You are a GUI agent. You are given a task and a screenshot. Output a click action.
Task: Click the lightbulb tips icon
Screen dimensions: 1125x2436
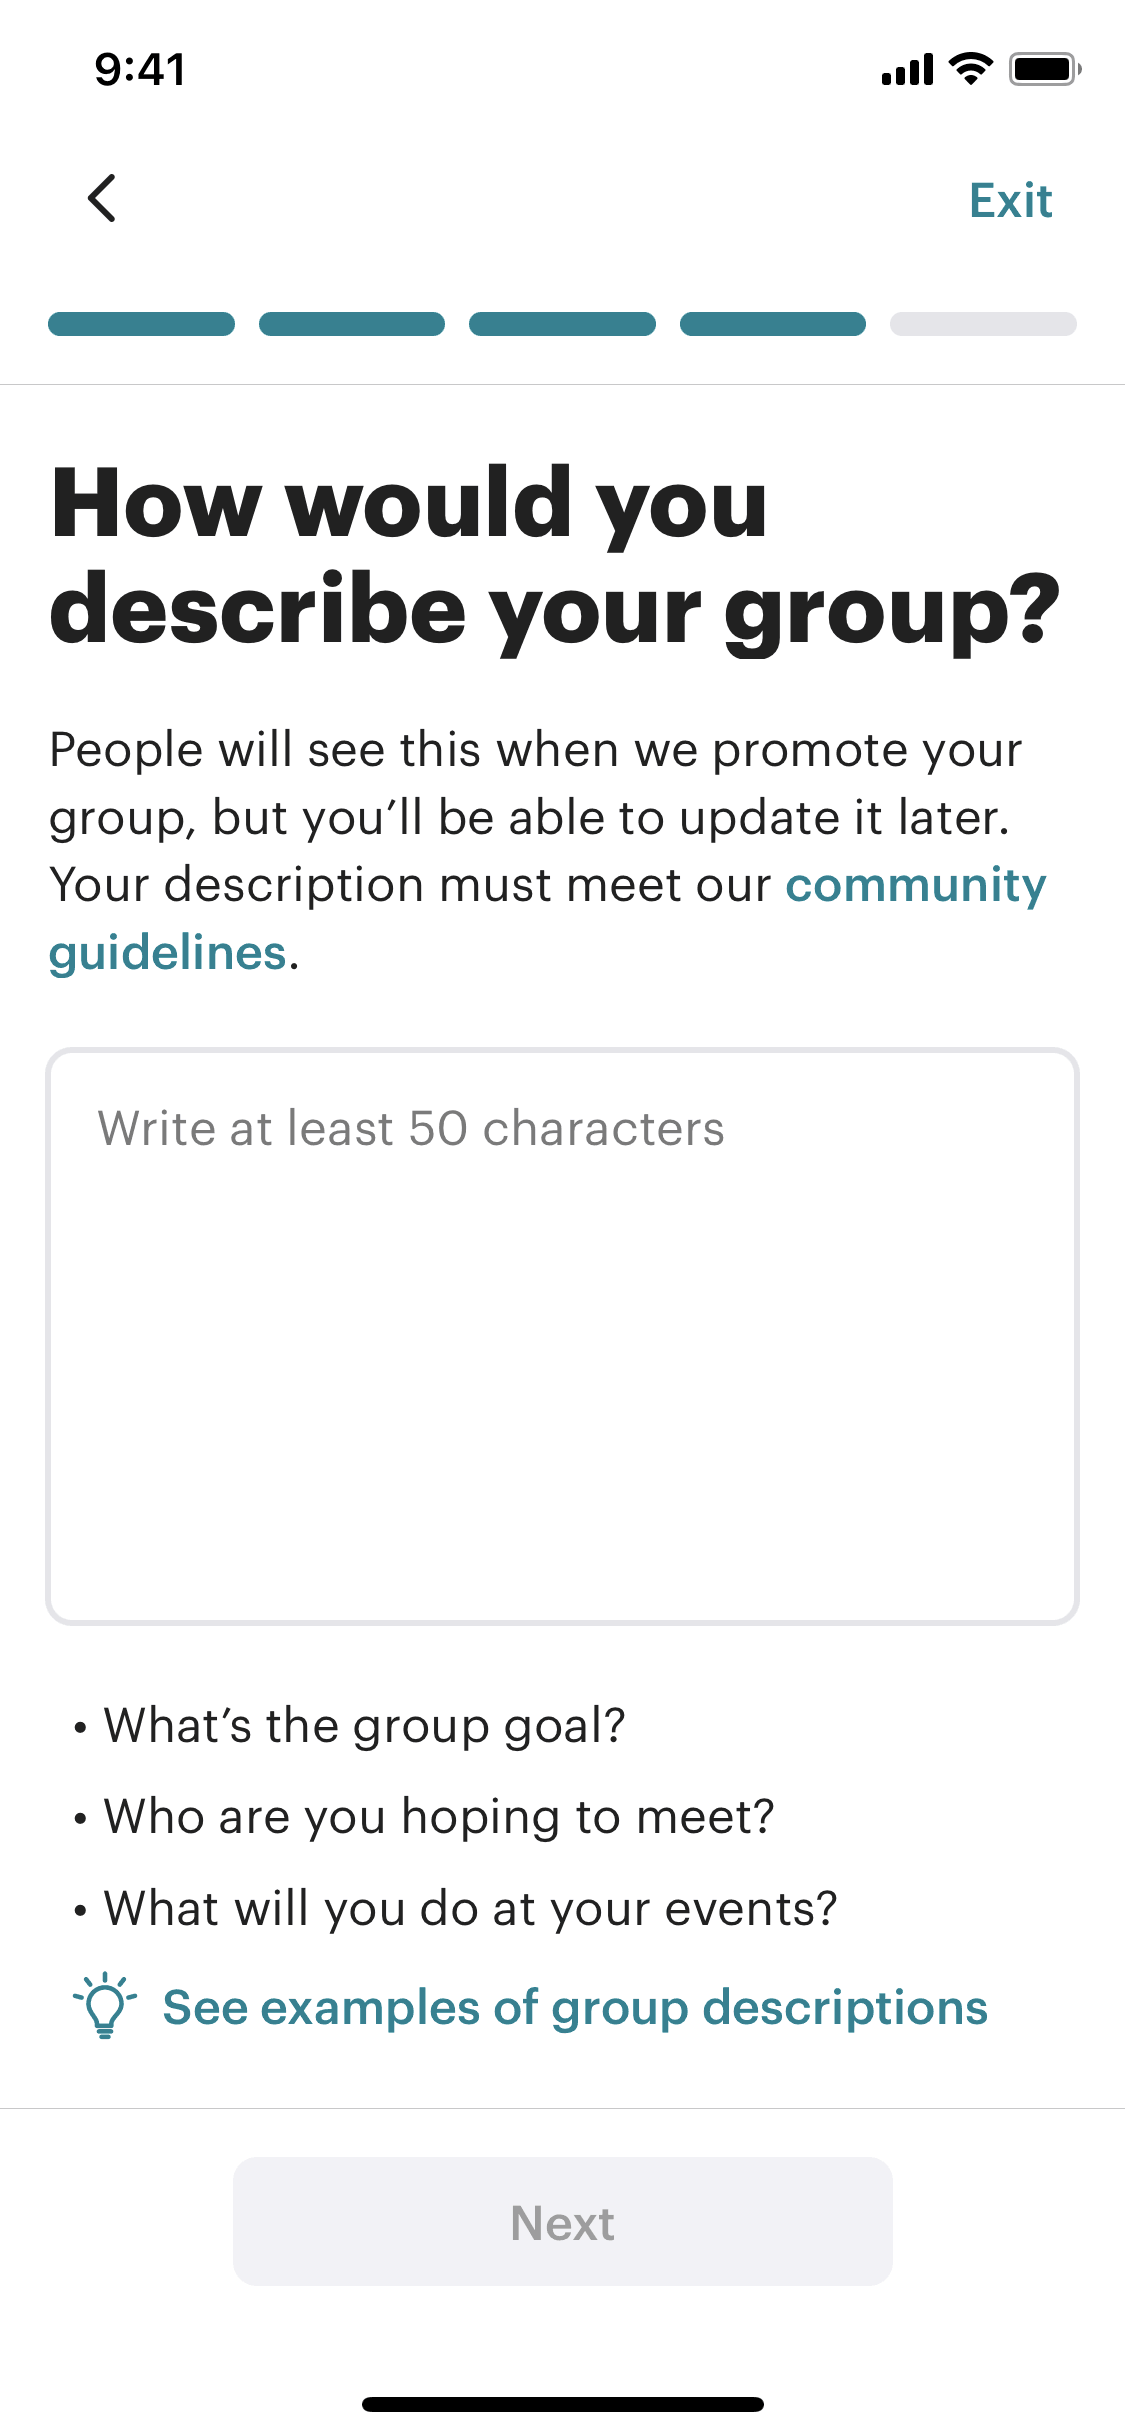pos(104,2006)
